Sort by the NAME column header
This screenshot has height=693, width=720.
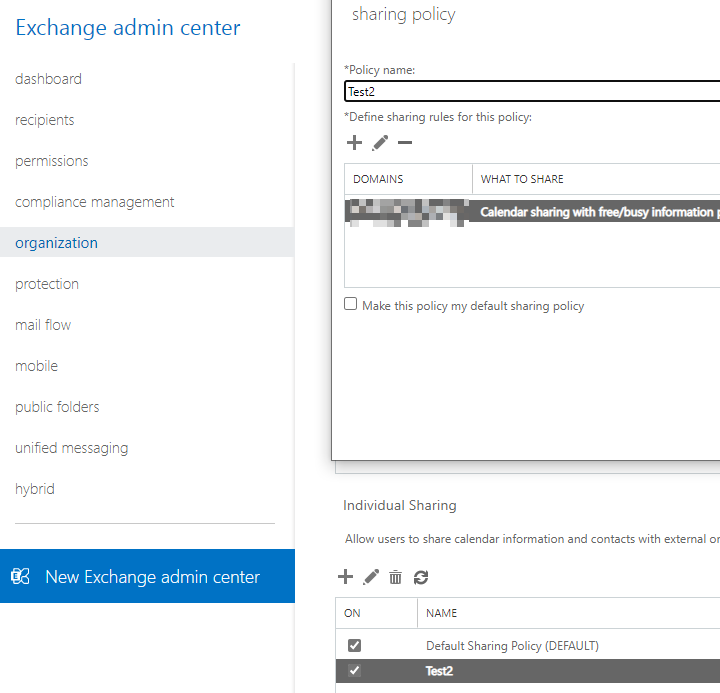(568, 613)
